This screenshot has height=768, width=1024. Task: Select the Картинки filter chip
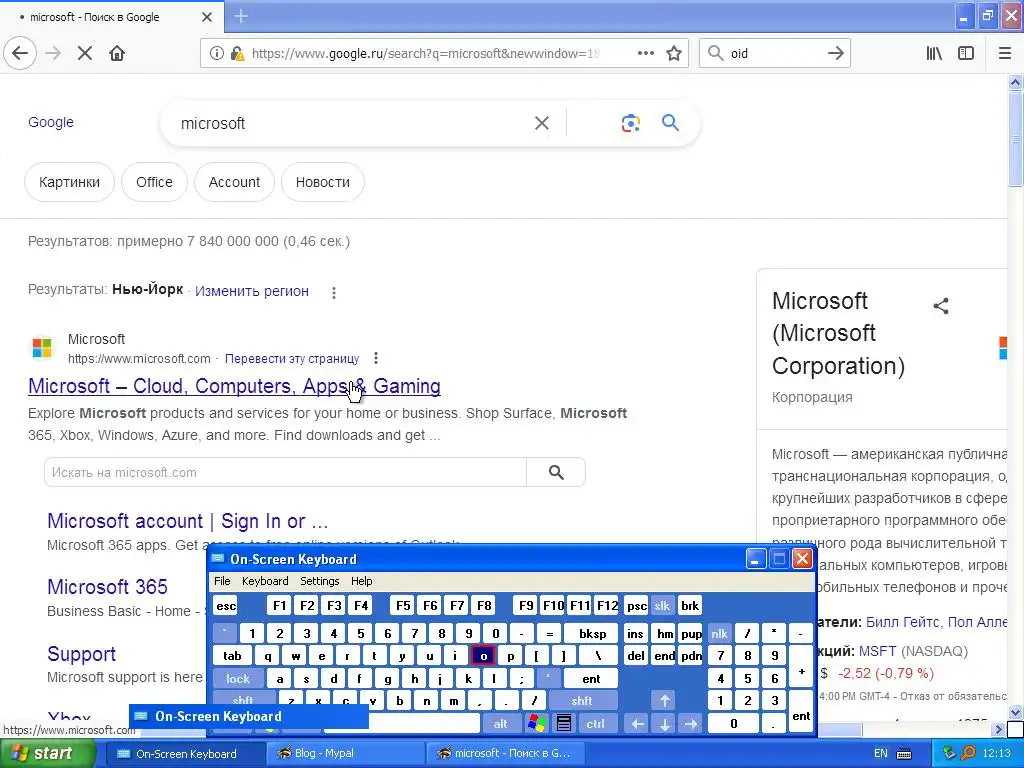coord(69,182)
